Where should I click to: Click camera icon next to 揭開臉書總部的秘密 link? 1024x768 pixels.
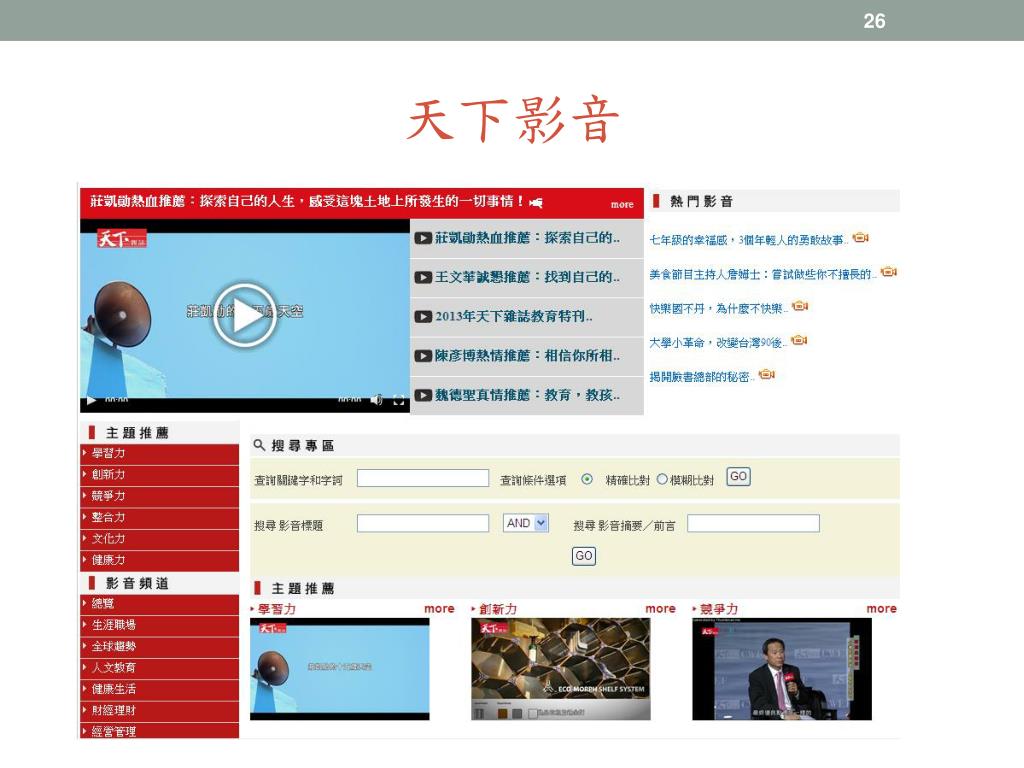point(767,374)
